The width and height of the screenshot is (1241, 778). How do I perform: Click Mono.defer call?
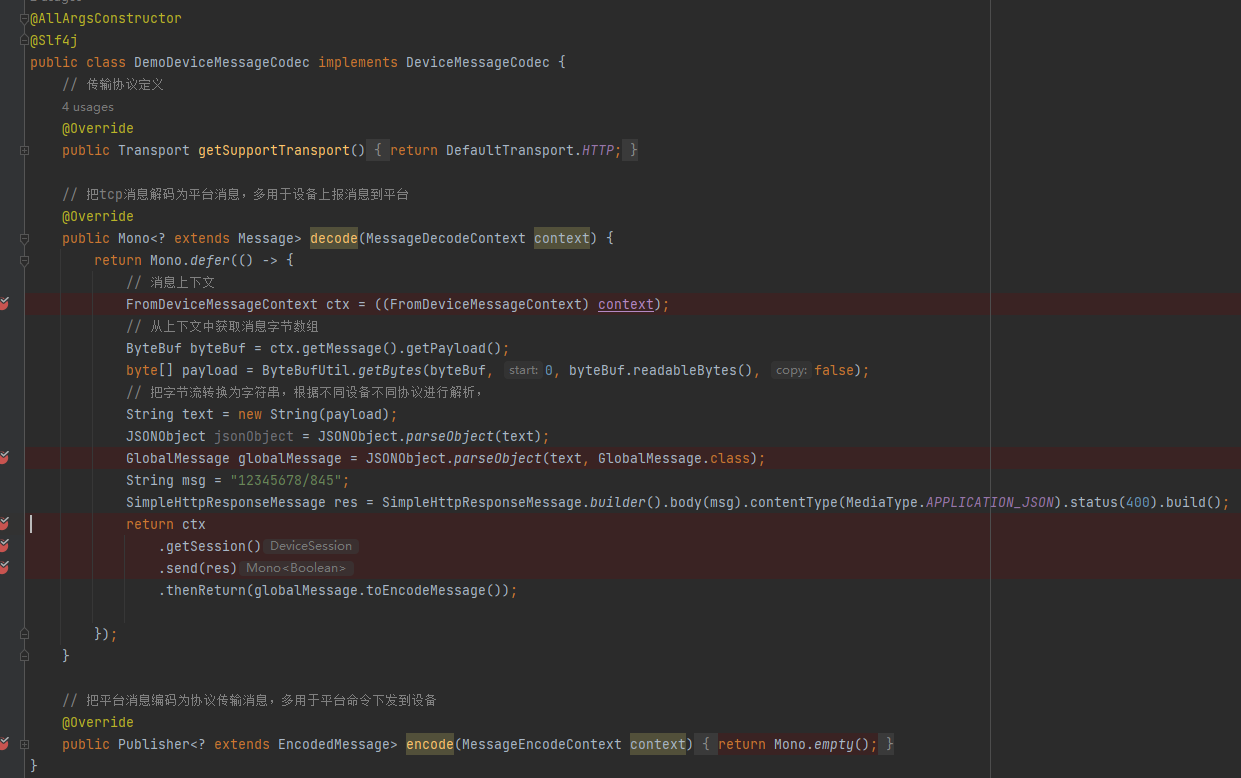(x=190, y=260)
